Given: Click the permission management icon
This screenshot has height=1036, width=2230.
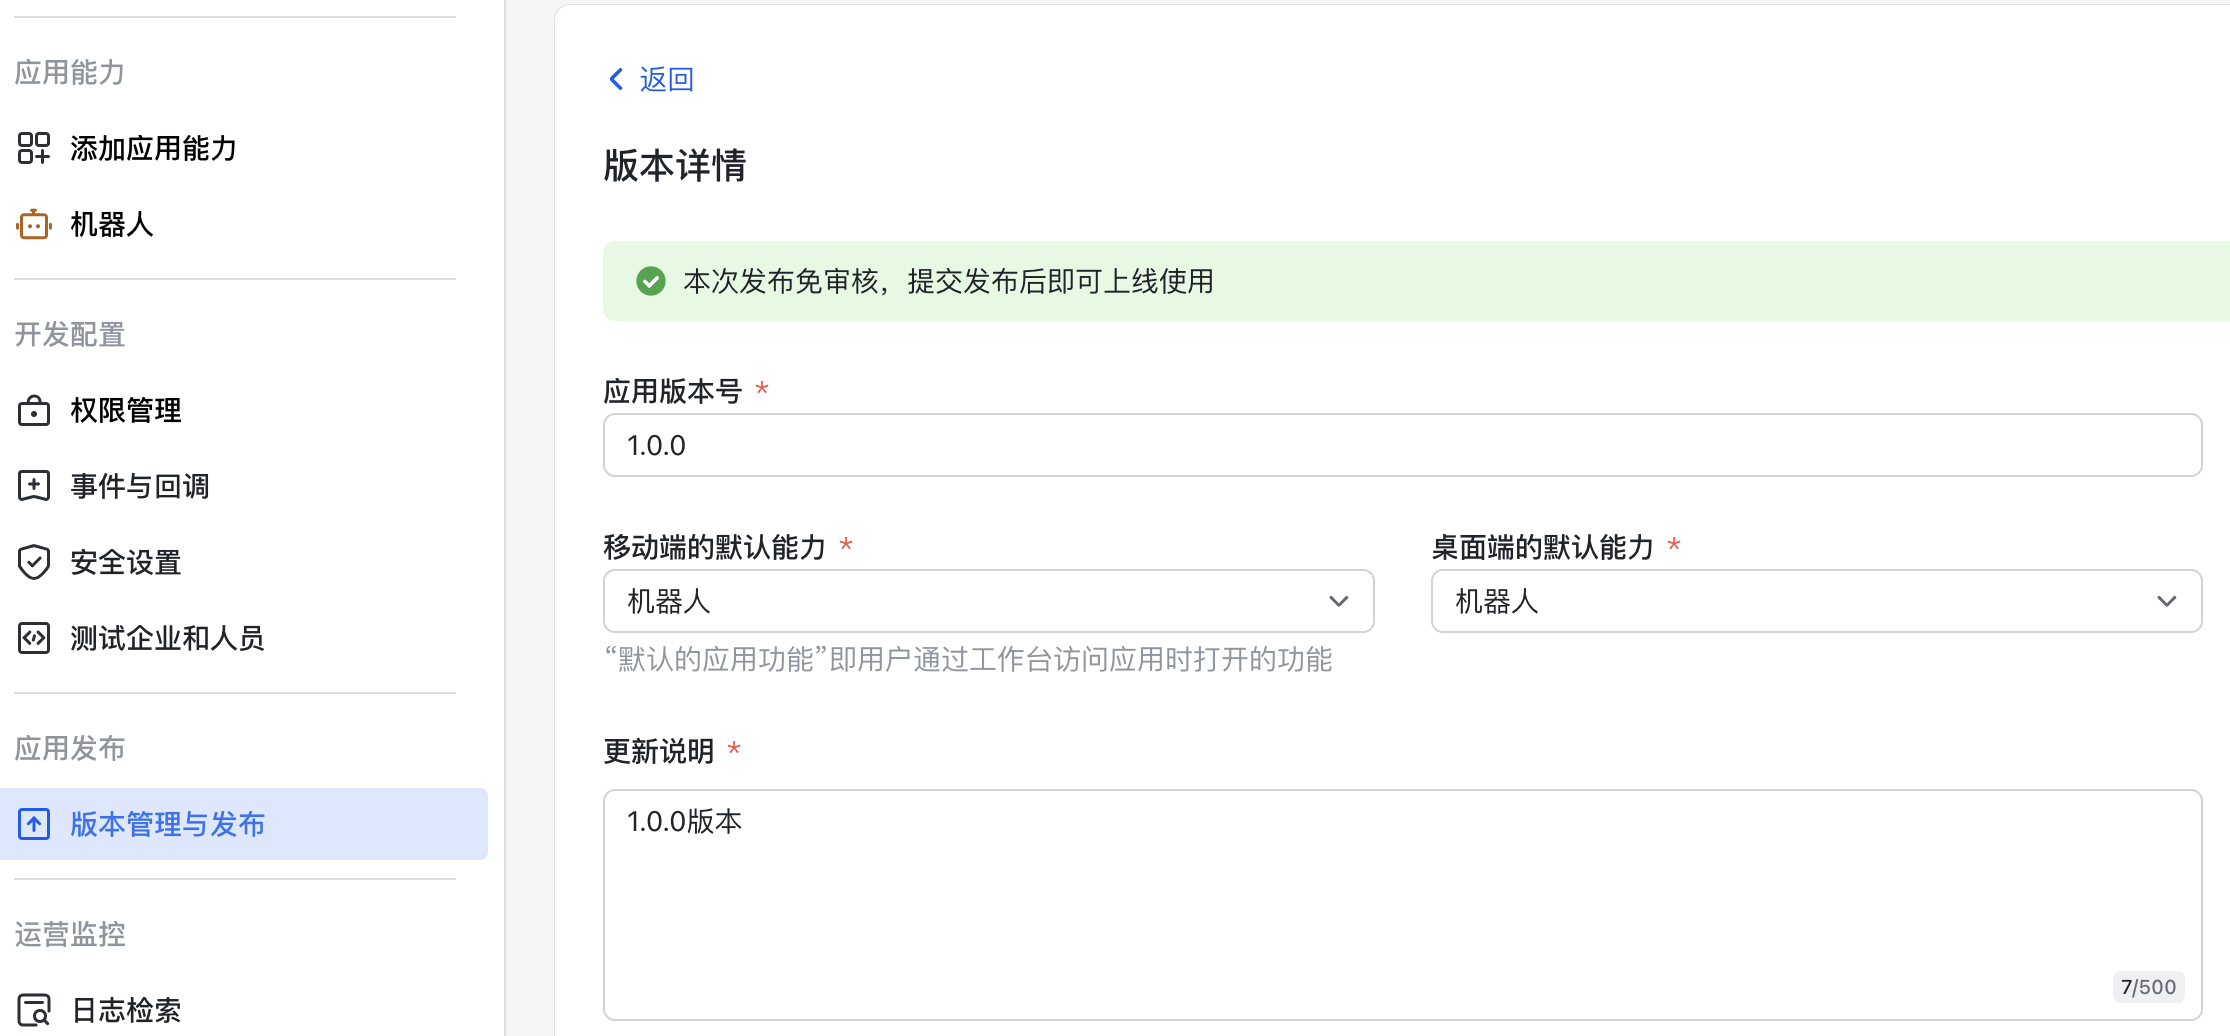Looking at the screenshot, I should click(34, 411).
